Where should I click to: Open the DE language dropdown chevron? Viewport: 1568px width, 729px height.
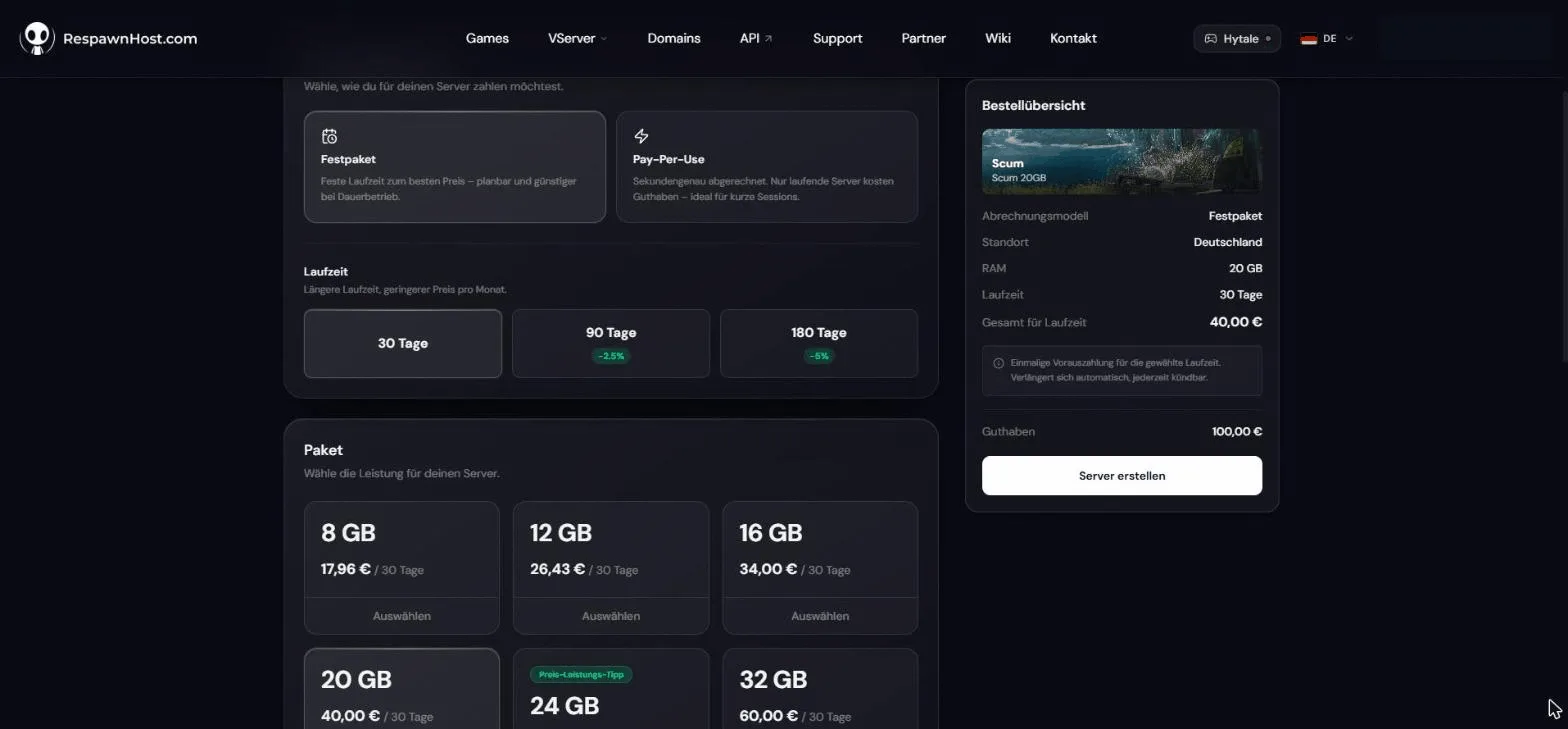point(1349,39)
